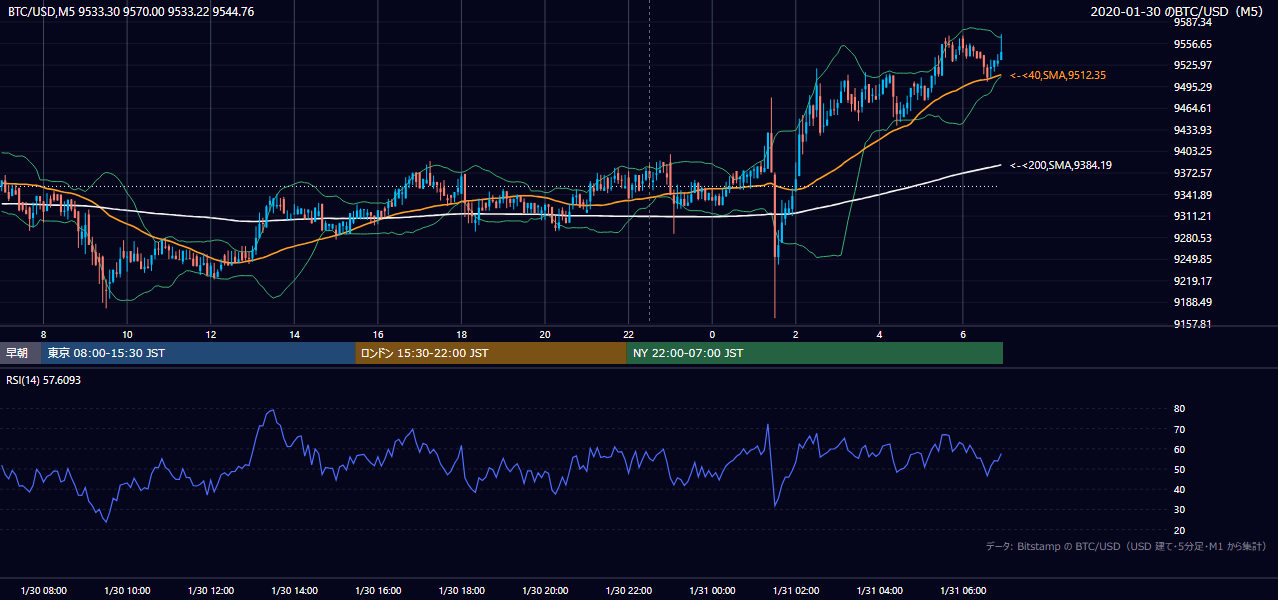The width and height of the screenshot is (1278, 600).
Task: Click price axis value 9556.65
Action: (x=1193, y=44)
